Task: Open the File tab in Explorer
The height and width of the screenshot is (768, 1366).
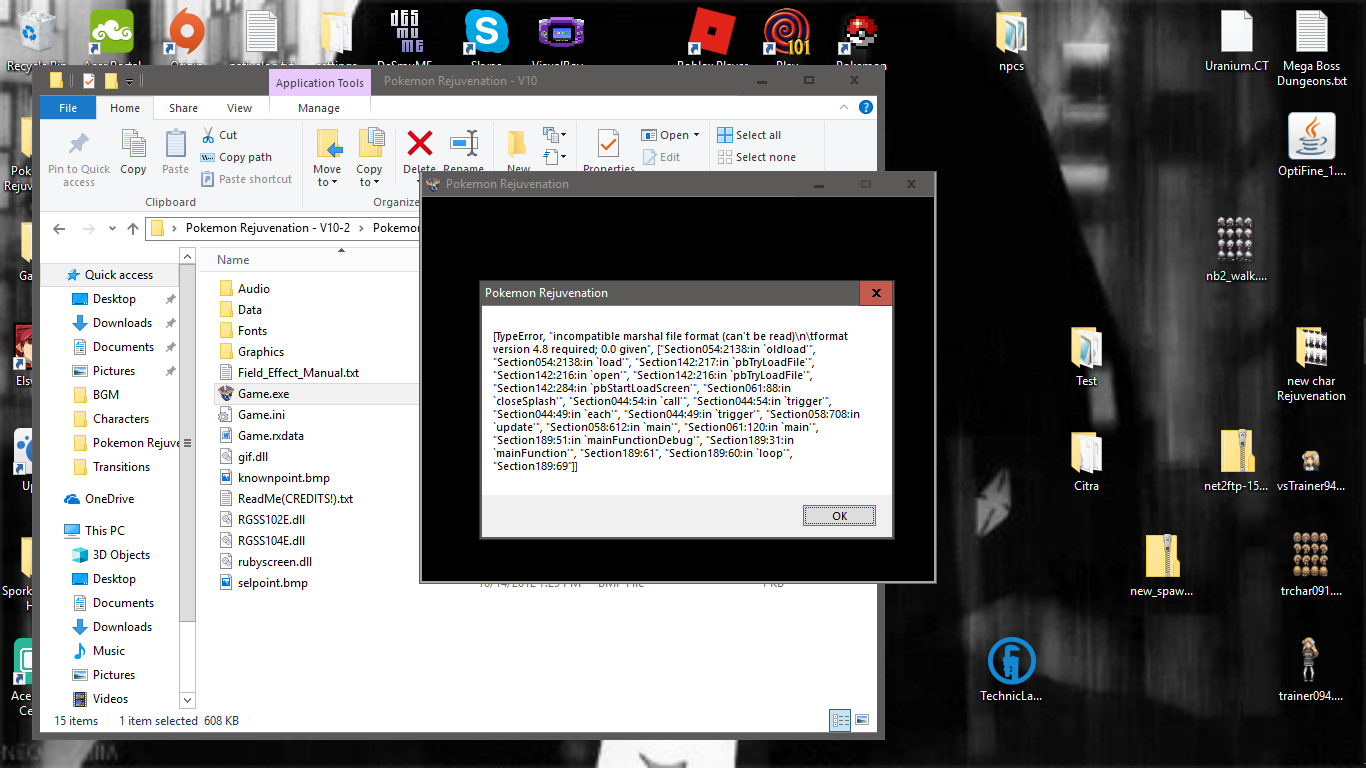Action: 68,108
